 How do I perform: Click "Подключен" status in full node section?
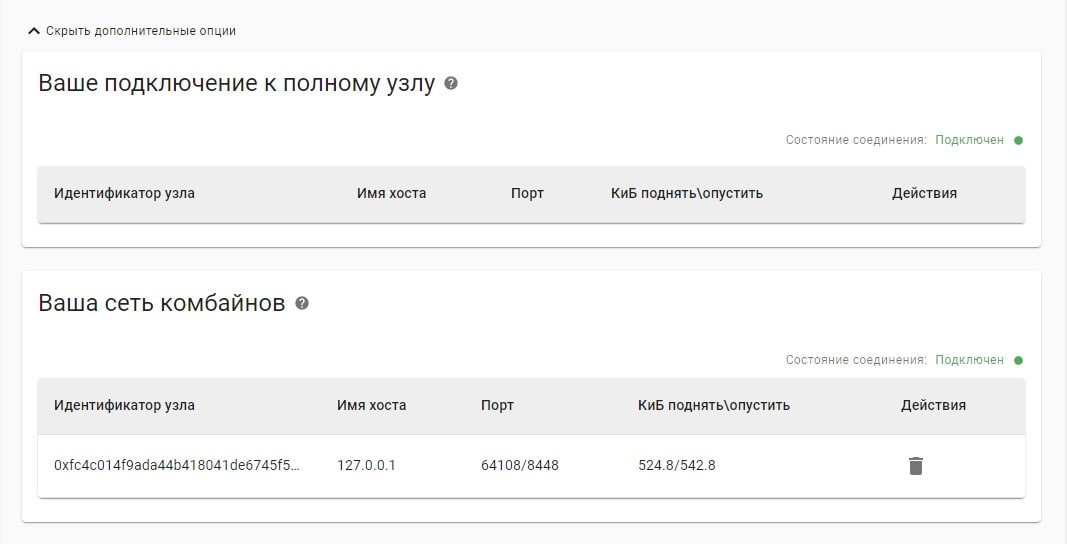[x=969, y=140]
